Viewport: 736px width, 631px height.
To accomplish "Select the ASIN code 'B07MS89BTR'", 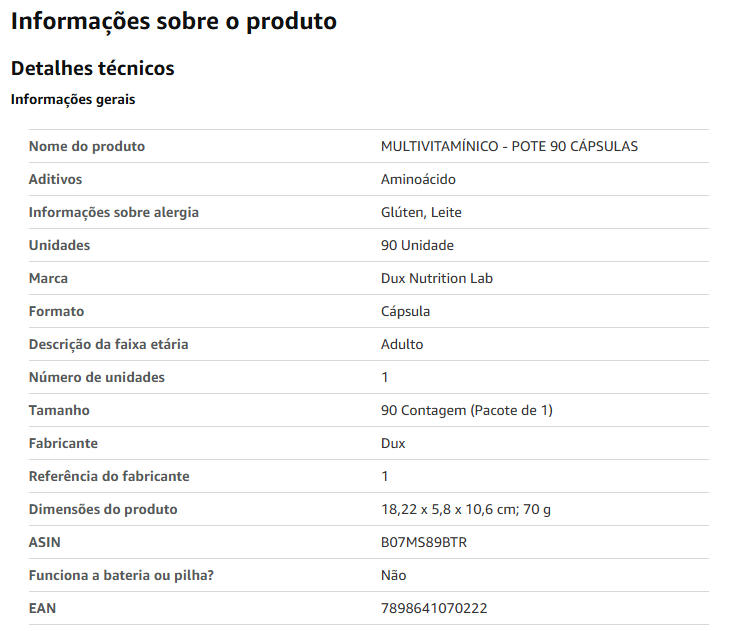I will 424,542.
